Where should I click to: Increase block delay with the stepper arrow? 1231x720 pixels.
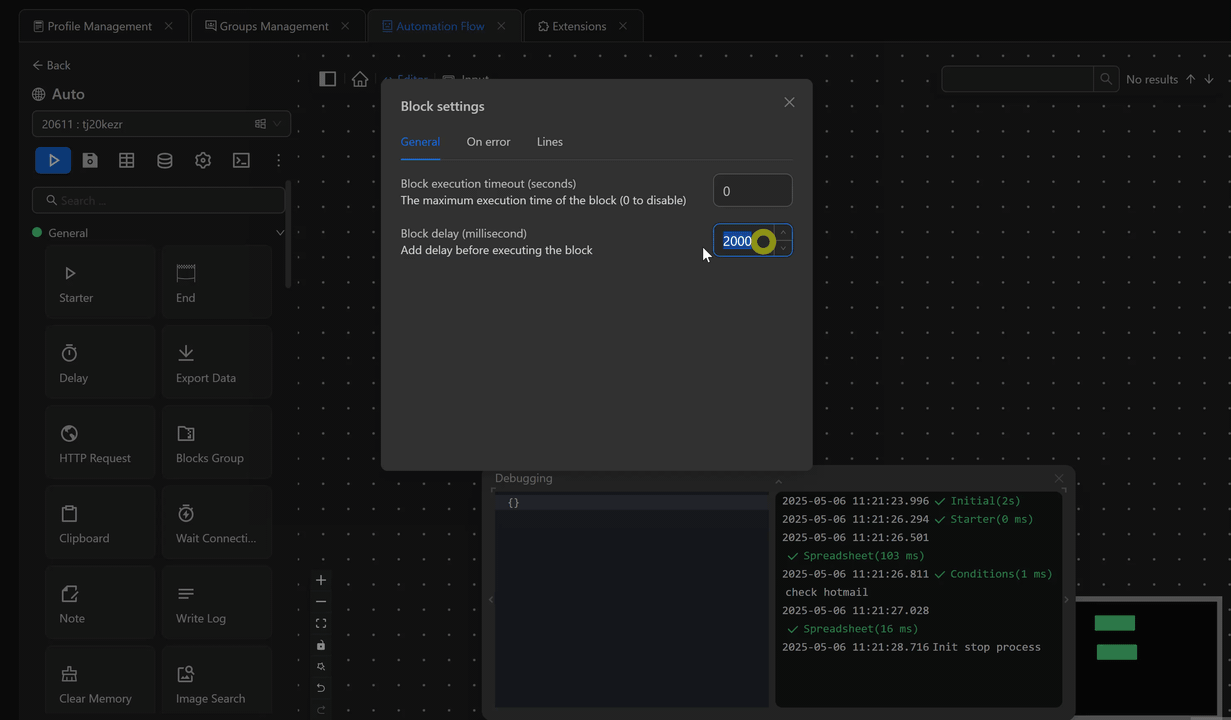[783, 235]
